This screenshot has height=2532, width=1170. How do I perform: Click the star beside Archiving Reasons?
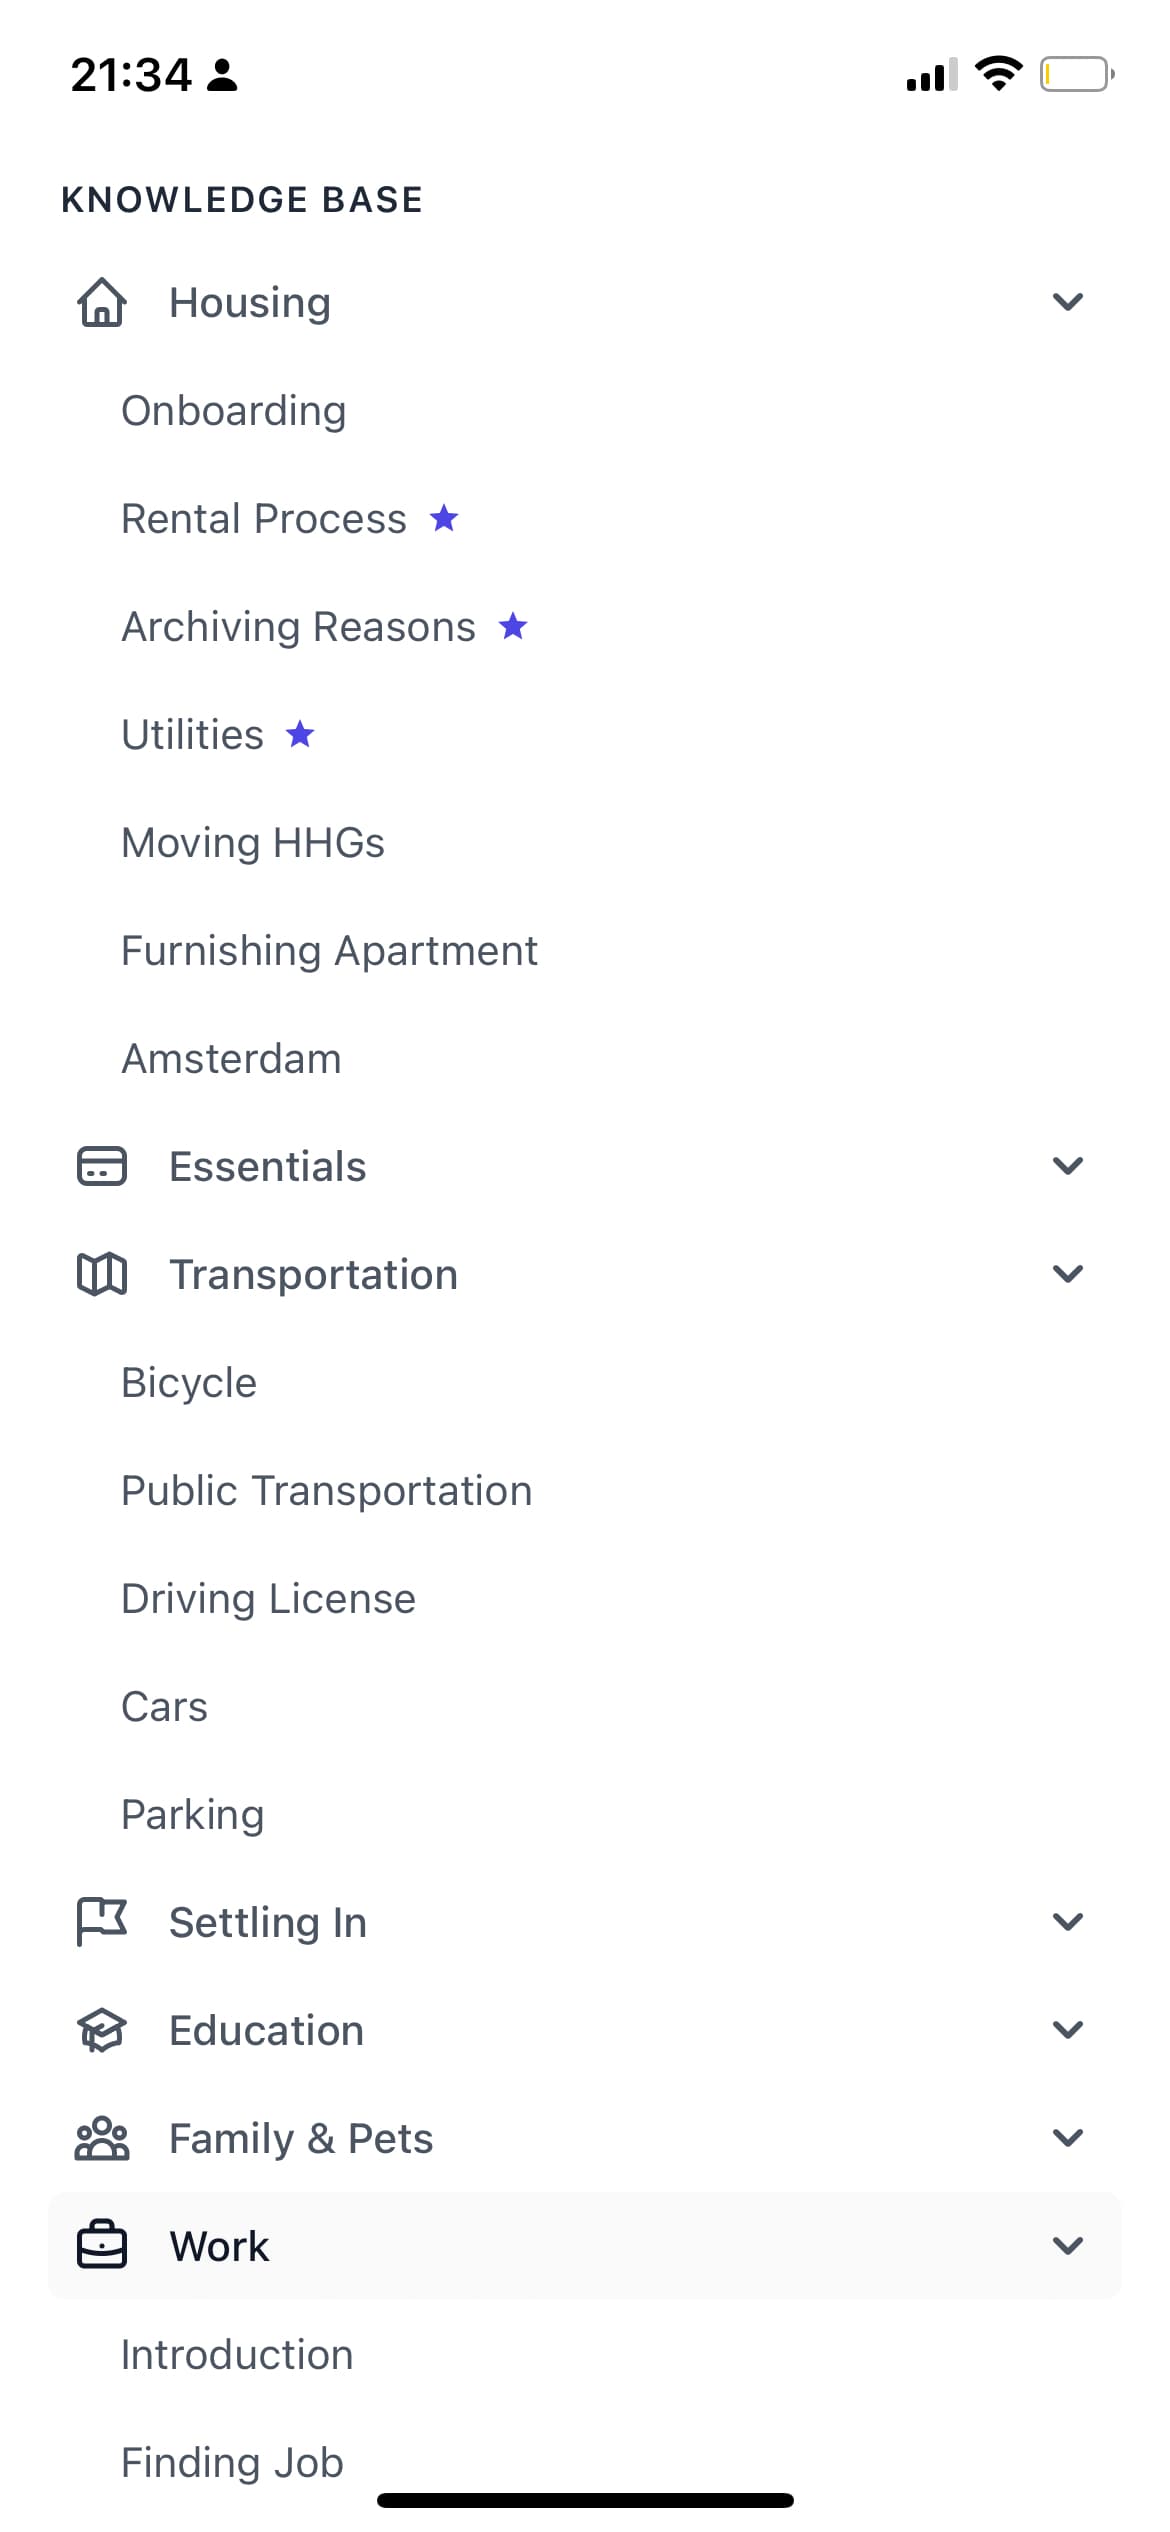[513, 626]
